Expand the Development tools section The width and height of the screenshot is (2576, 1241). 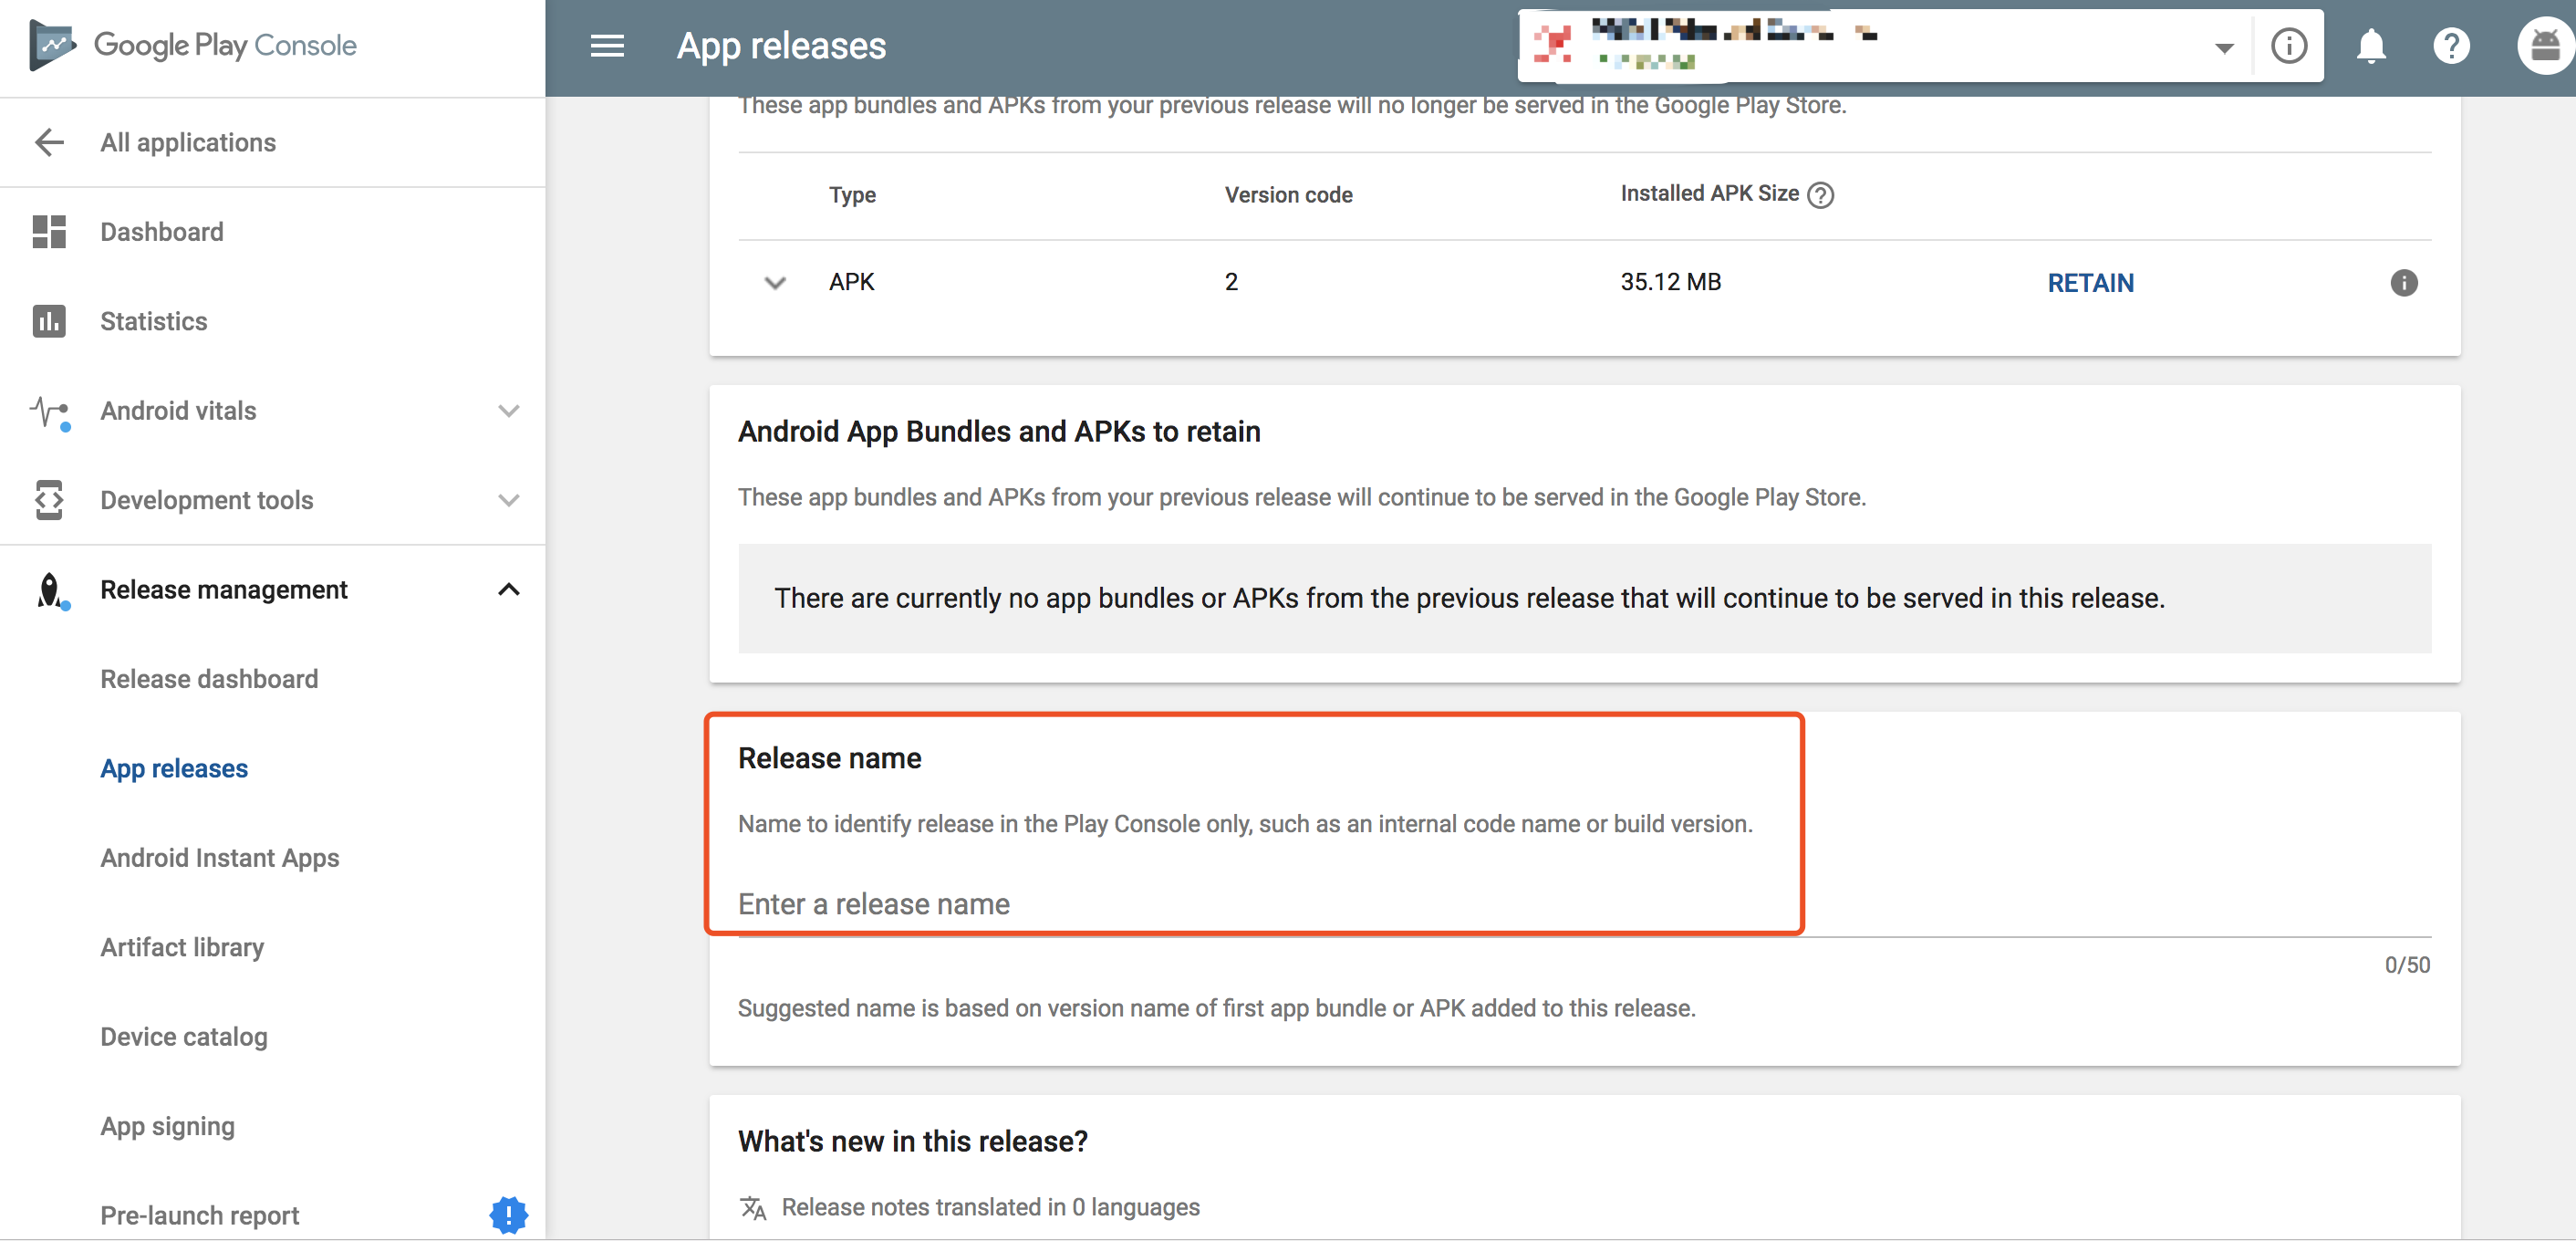pos(508,500)
